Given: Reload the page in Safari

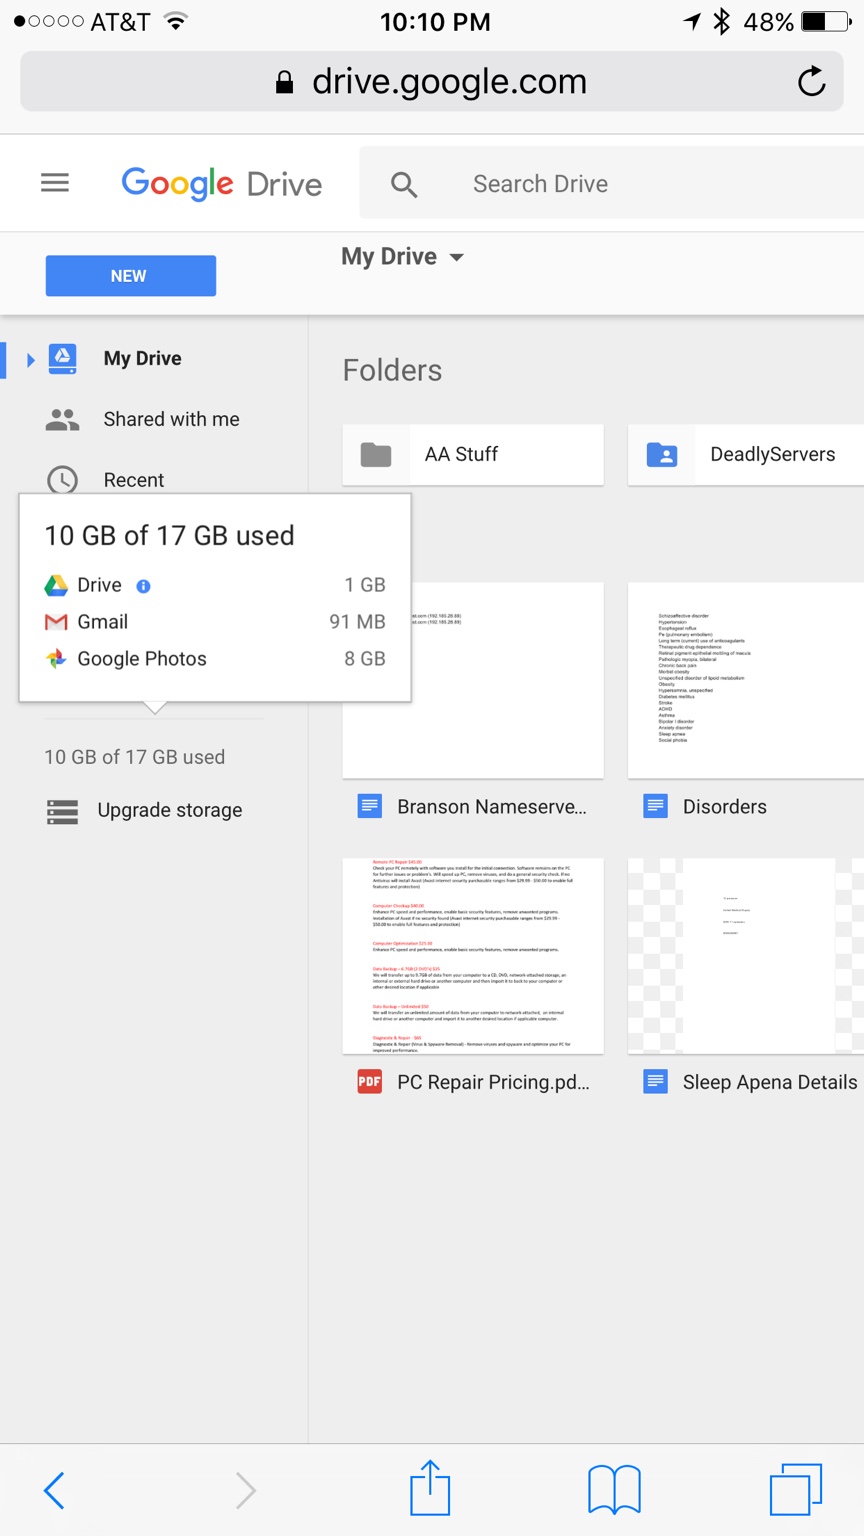Looking at the screenshot, I should pos(811,81).
